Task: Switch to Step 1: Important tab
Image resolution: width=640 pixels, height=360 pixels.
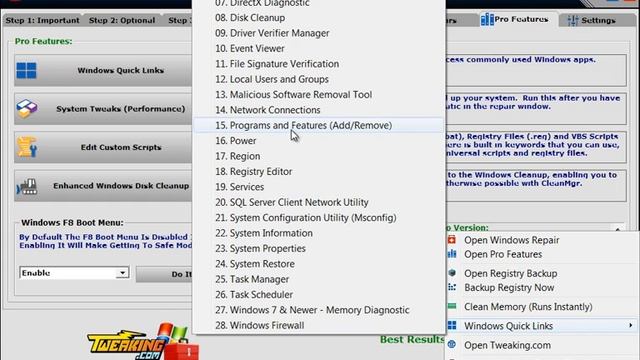Action: click(42, 20)
